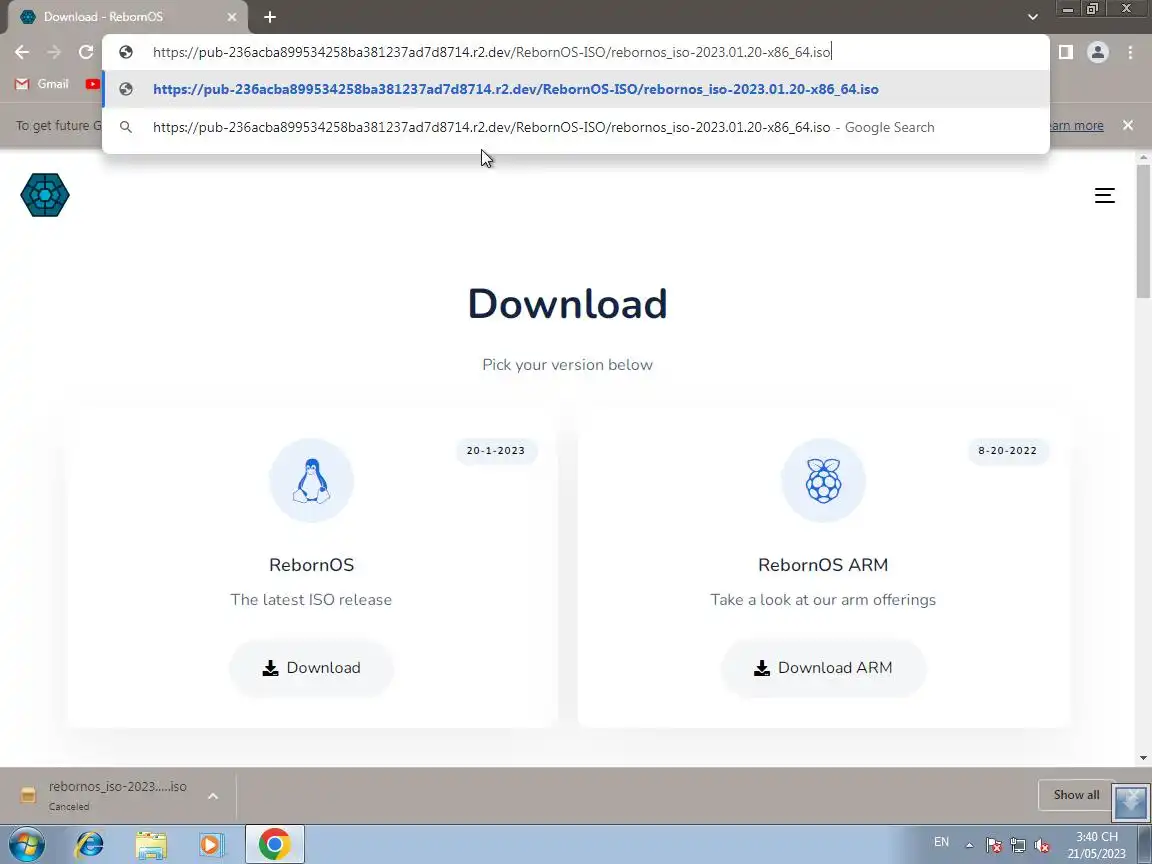
Task: Click the network tray icon
Action: coord(1018,845)
